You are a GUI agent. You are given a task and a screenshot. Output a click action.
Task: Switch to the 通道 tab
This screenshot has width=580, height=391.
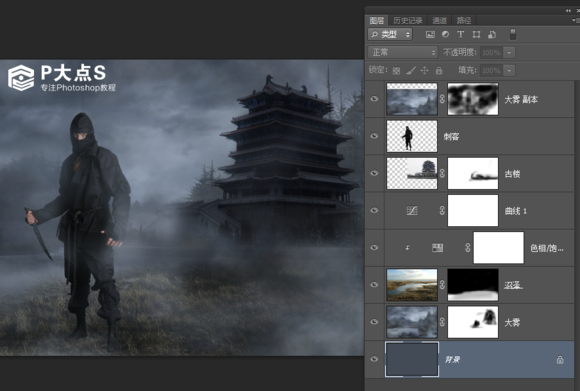tap(439, 20)
